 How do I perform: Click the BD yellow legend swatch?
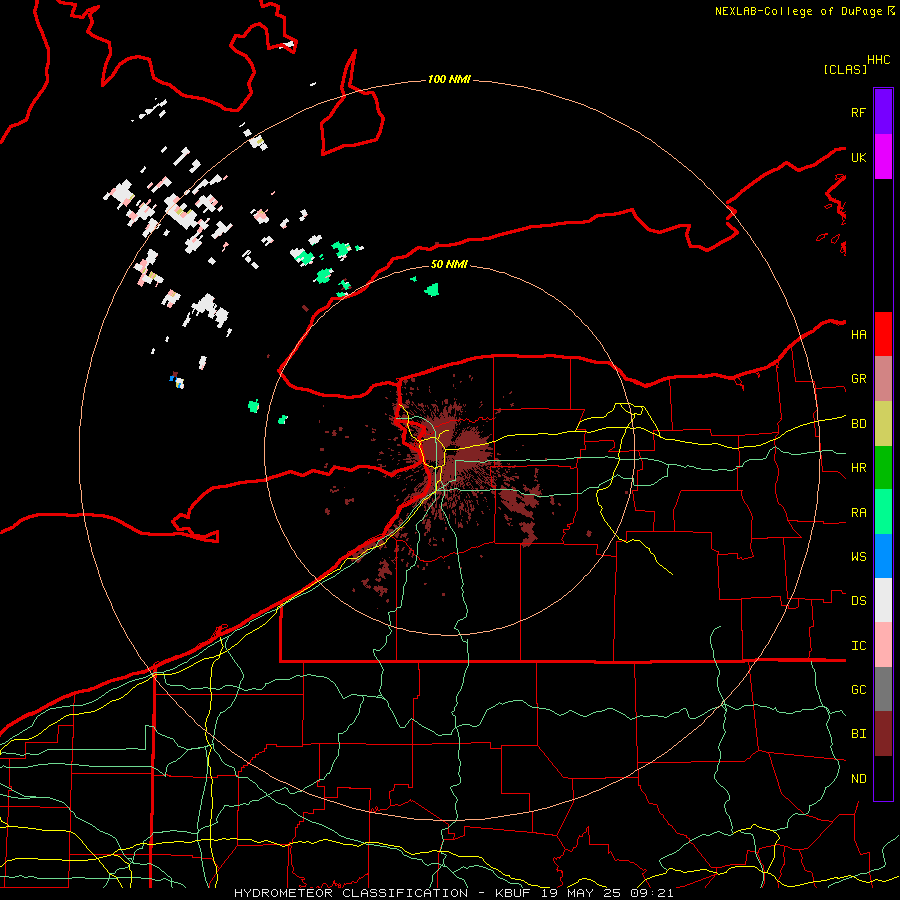tap(883, 424)
